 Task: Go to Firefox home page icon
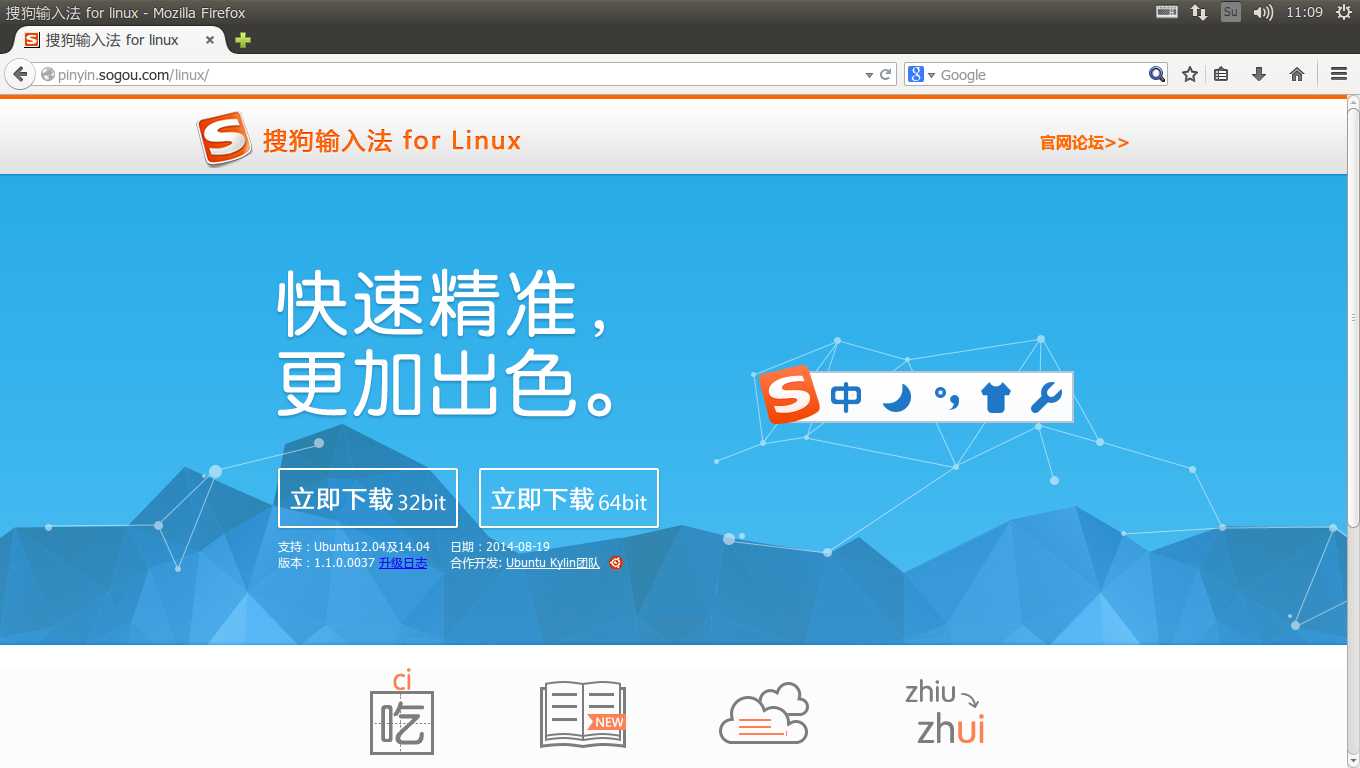tap(1297, 74)
